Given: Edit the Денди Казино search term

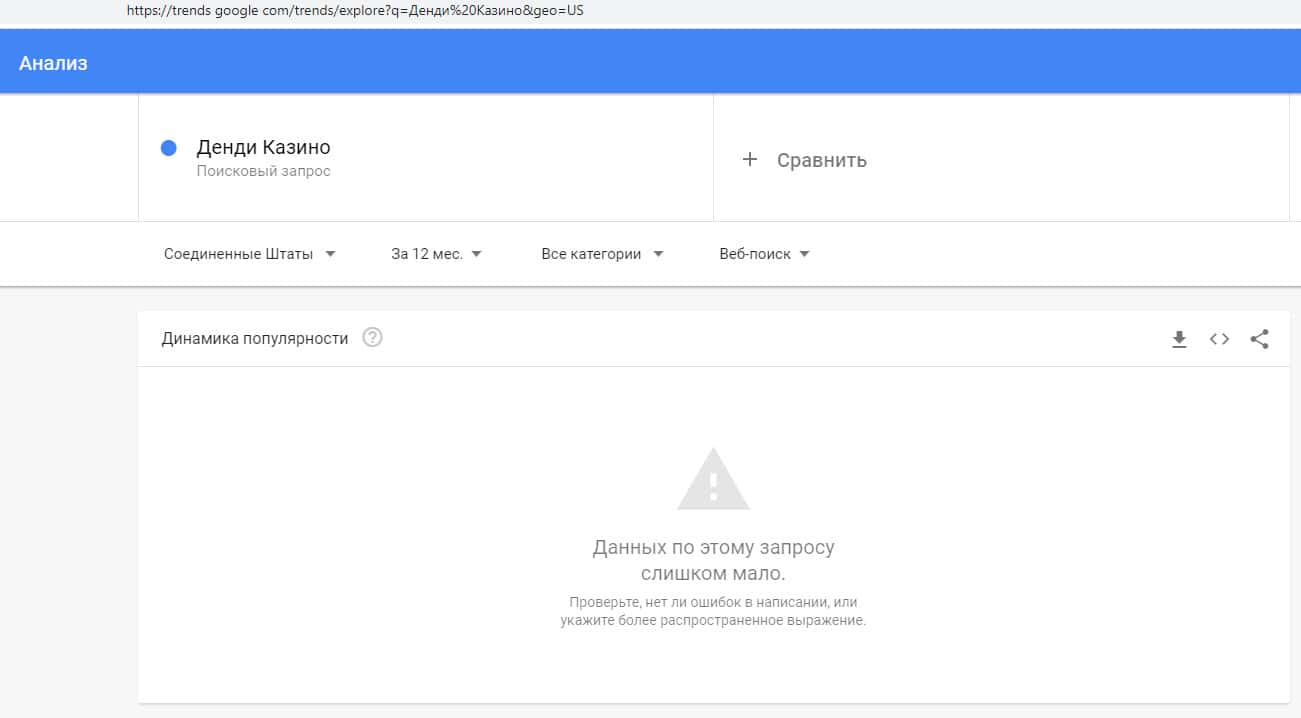Looking at the screenshot, I should point(263,147).
